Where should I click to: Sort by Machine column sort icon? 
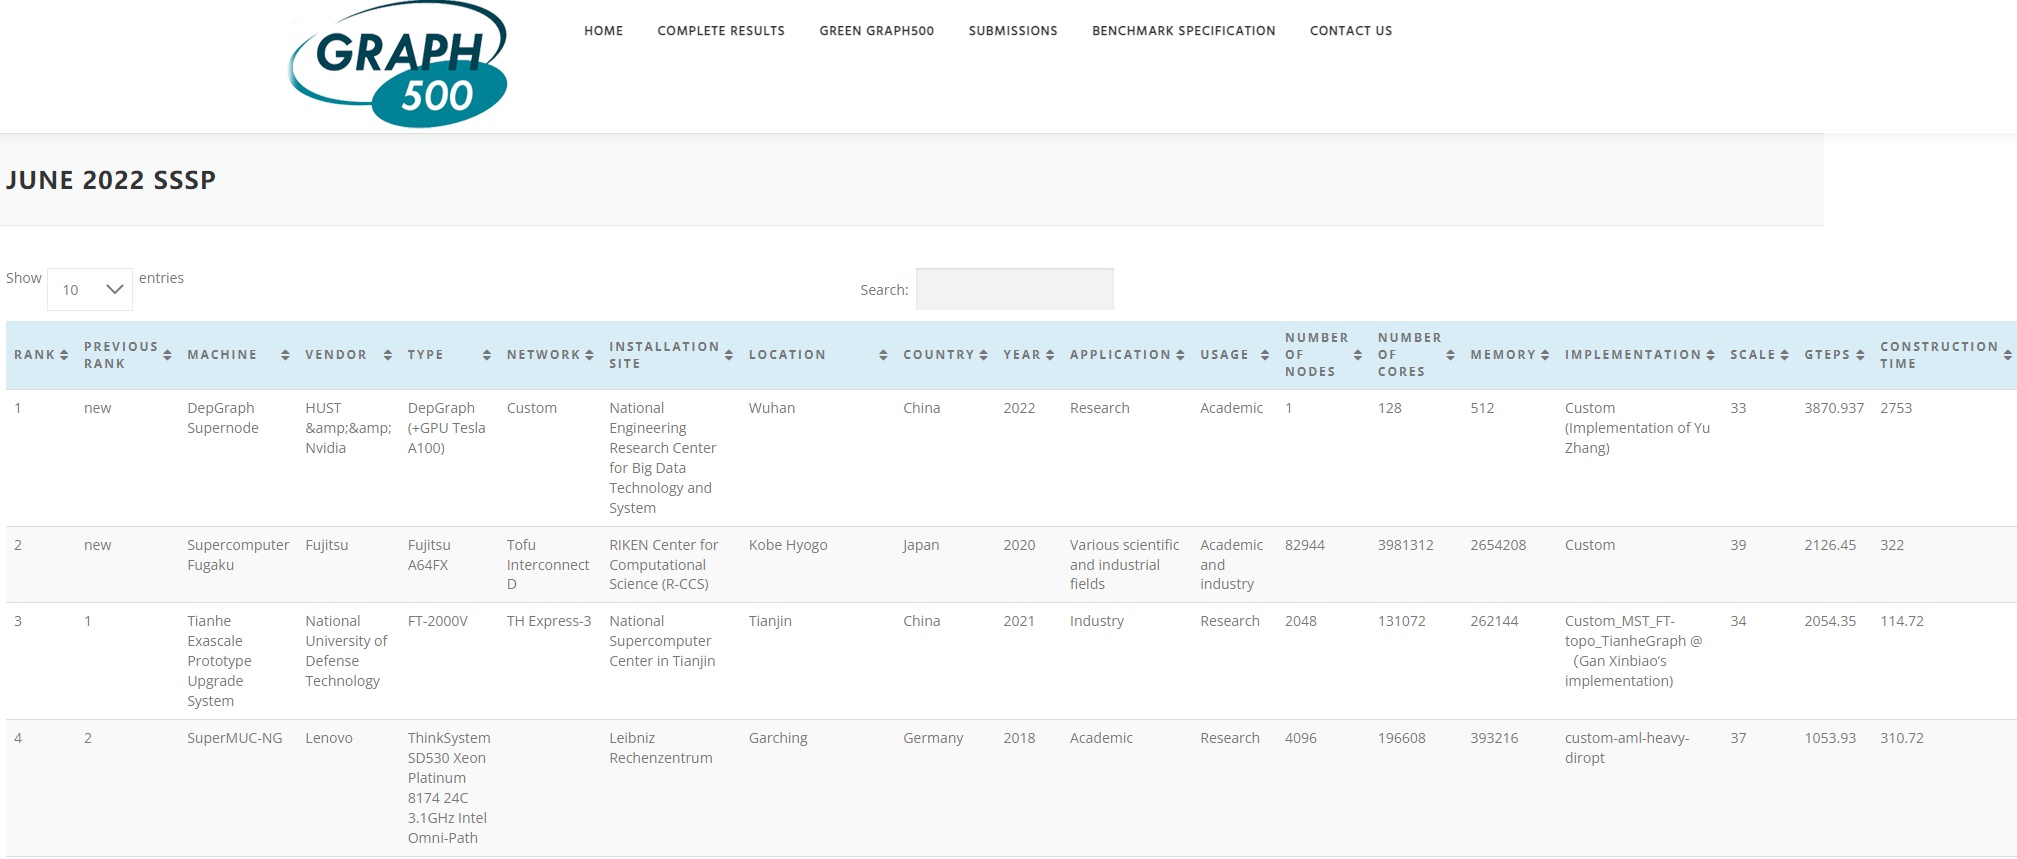pos(285,355)
